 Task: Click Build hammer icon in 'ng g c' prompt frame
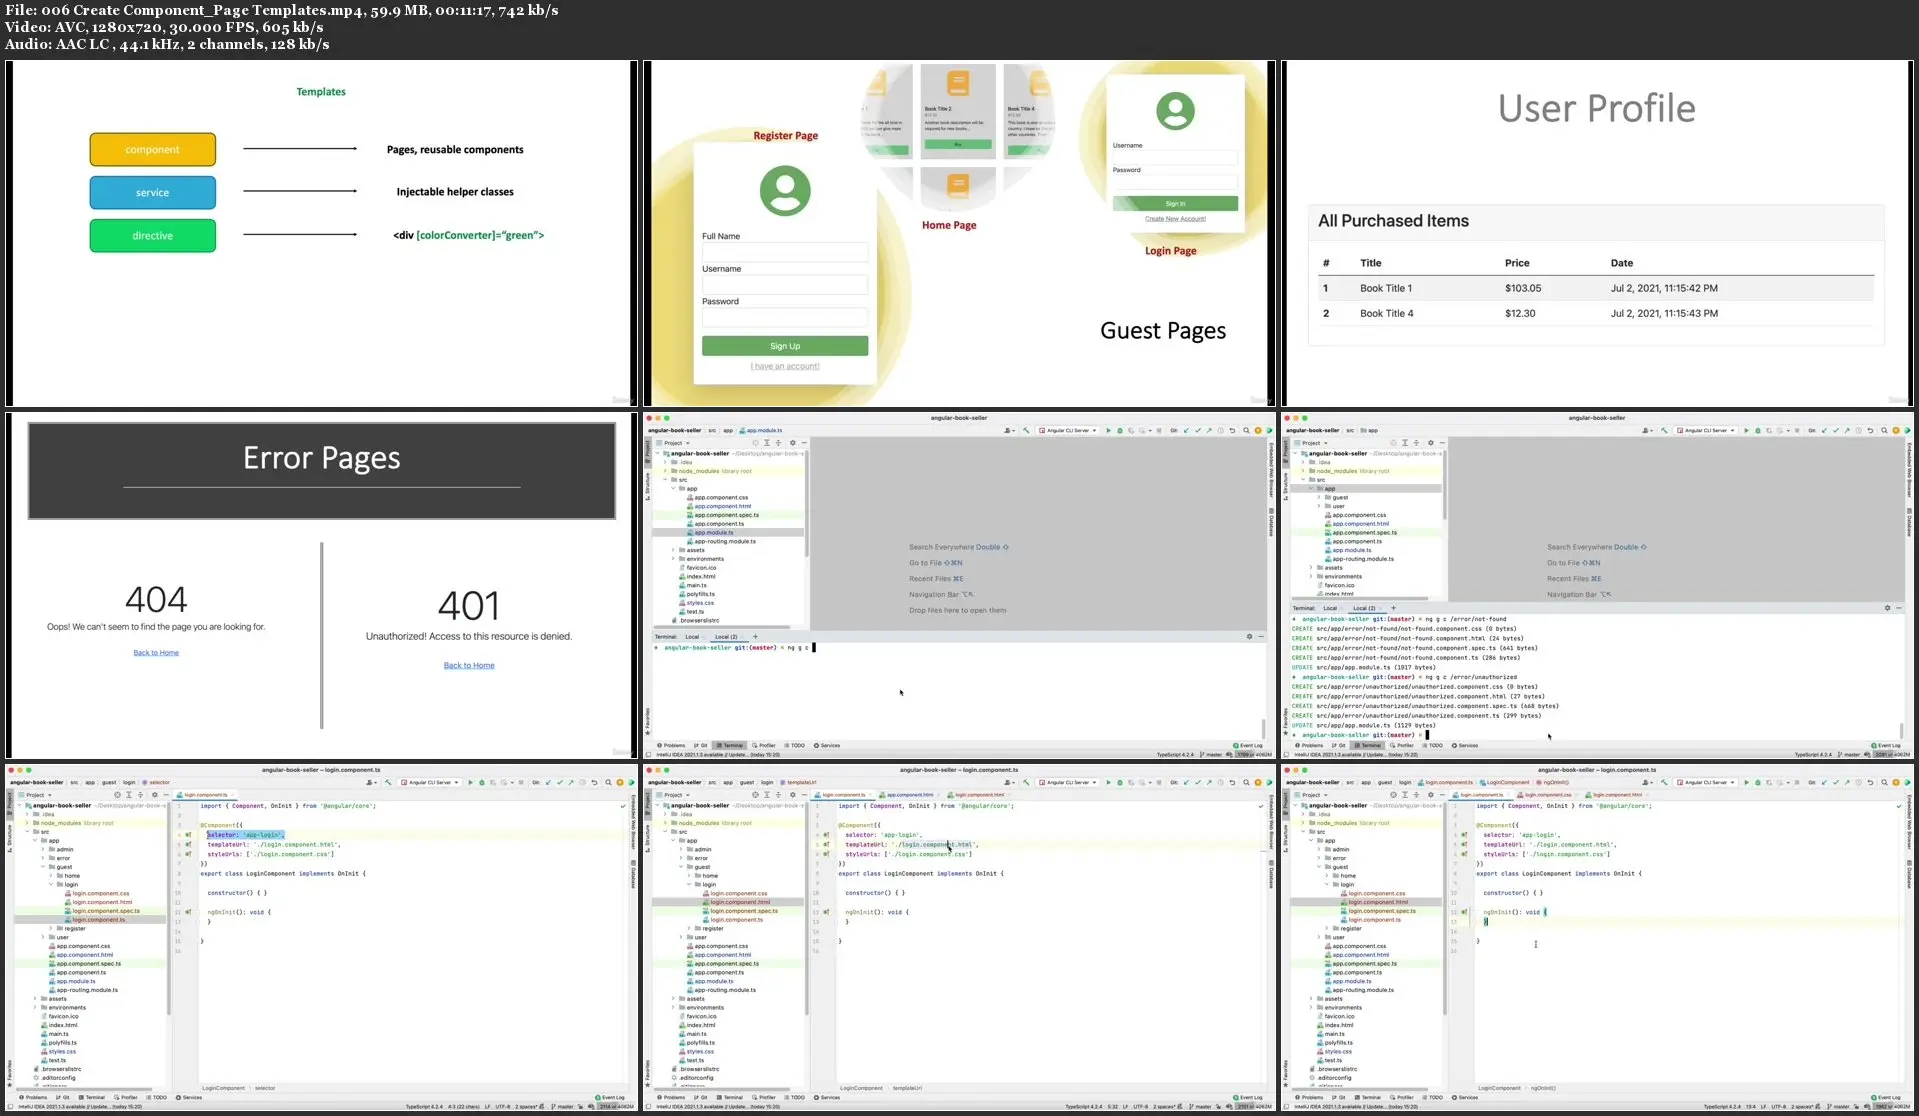pos(1026,431)
